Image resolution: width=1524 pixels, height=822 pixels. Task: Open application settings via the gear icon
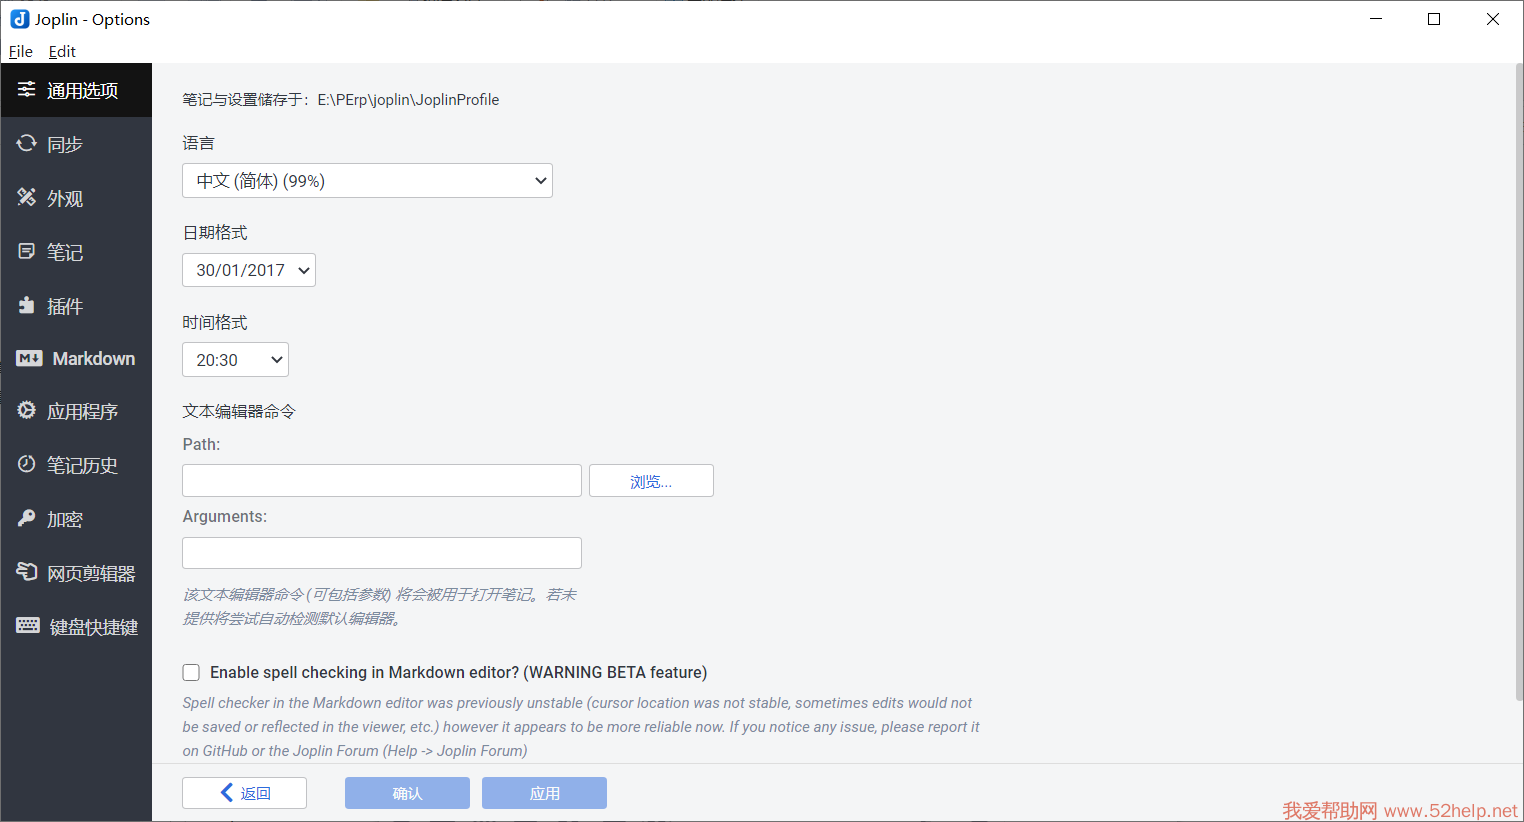(27, 410)
